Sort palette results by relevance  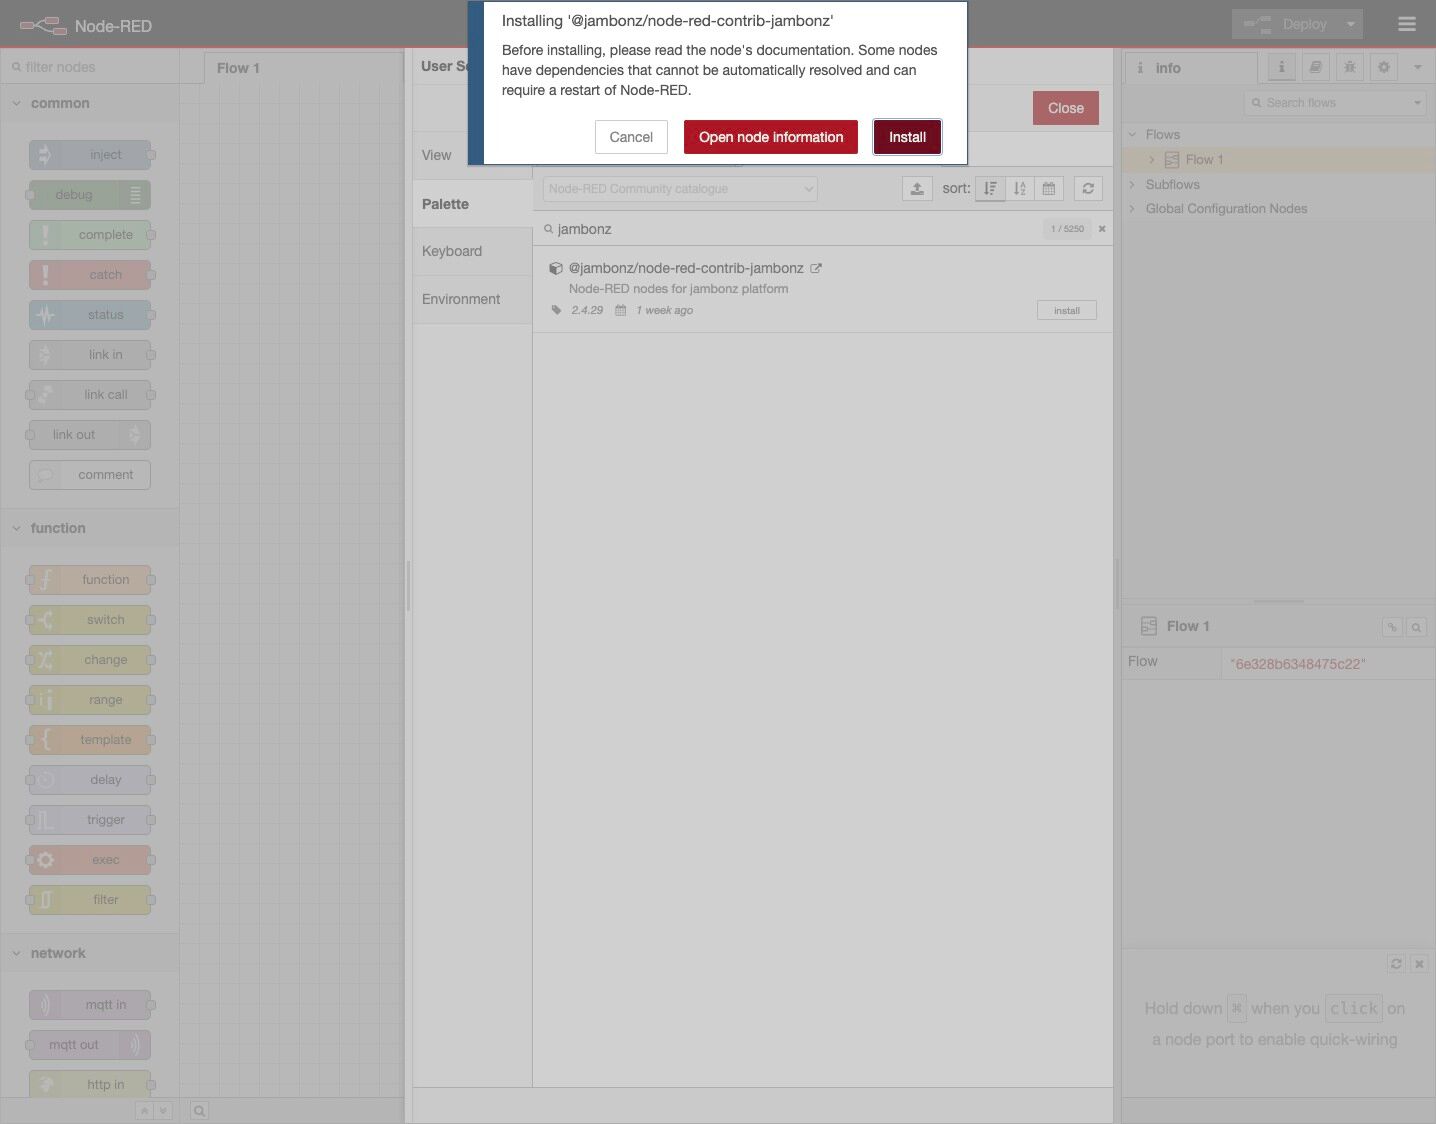tap(990, 188)
